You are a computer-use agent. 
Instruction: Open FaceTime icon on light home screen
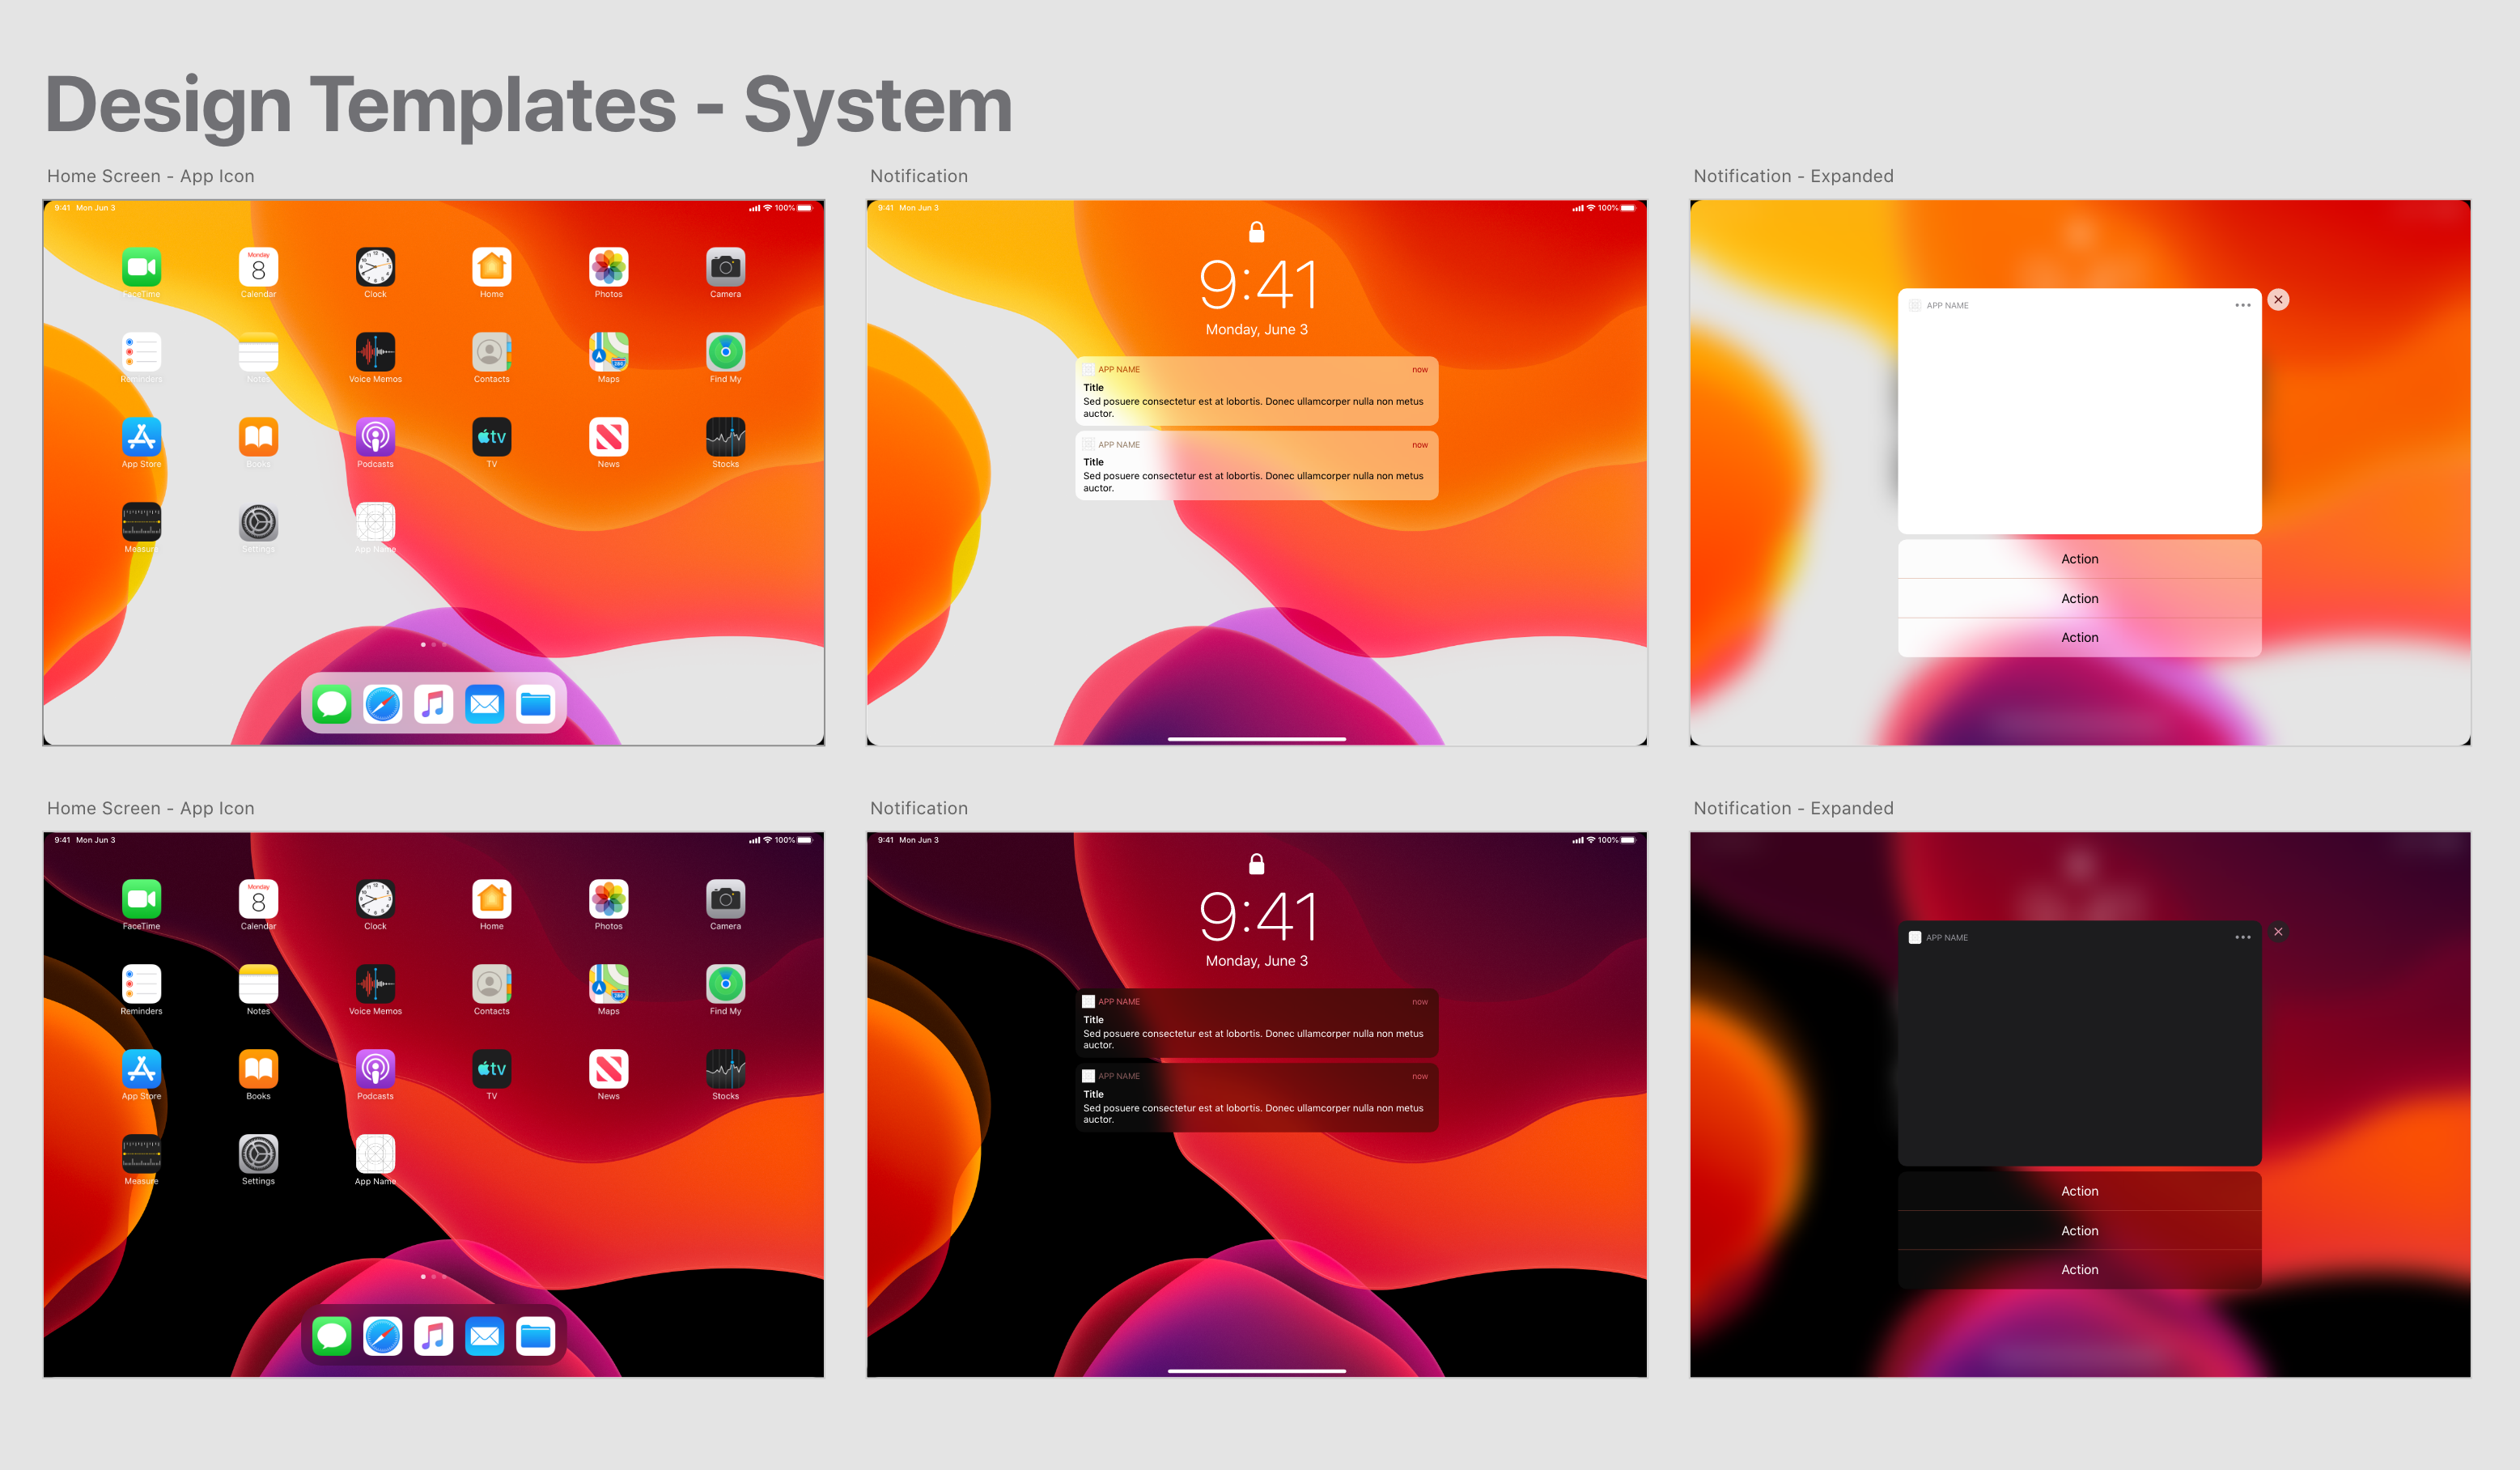coord(141,267)
